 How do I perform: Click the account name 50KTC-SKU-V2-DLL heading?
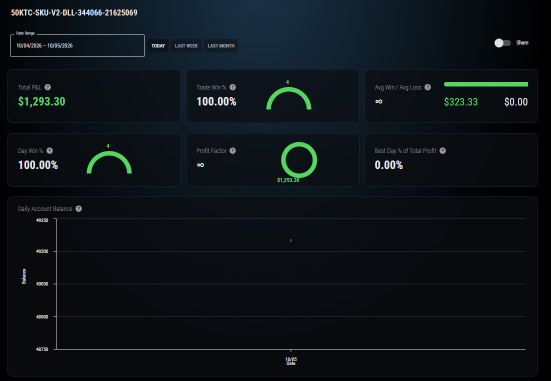(x=74, y=13)
